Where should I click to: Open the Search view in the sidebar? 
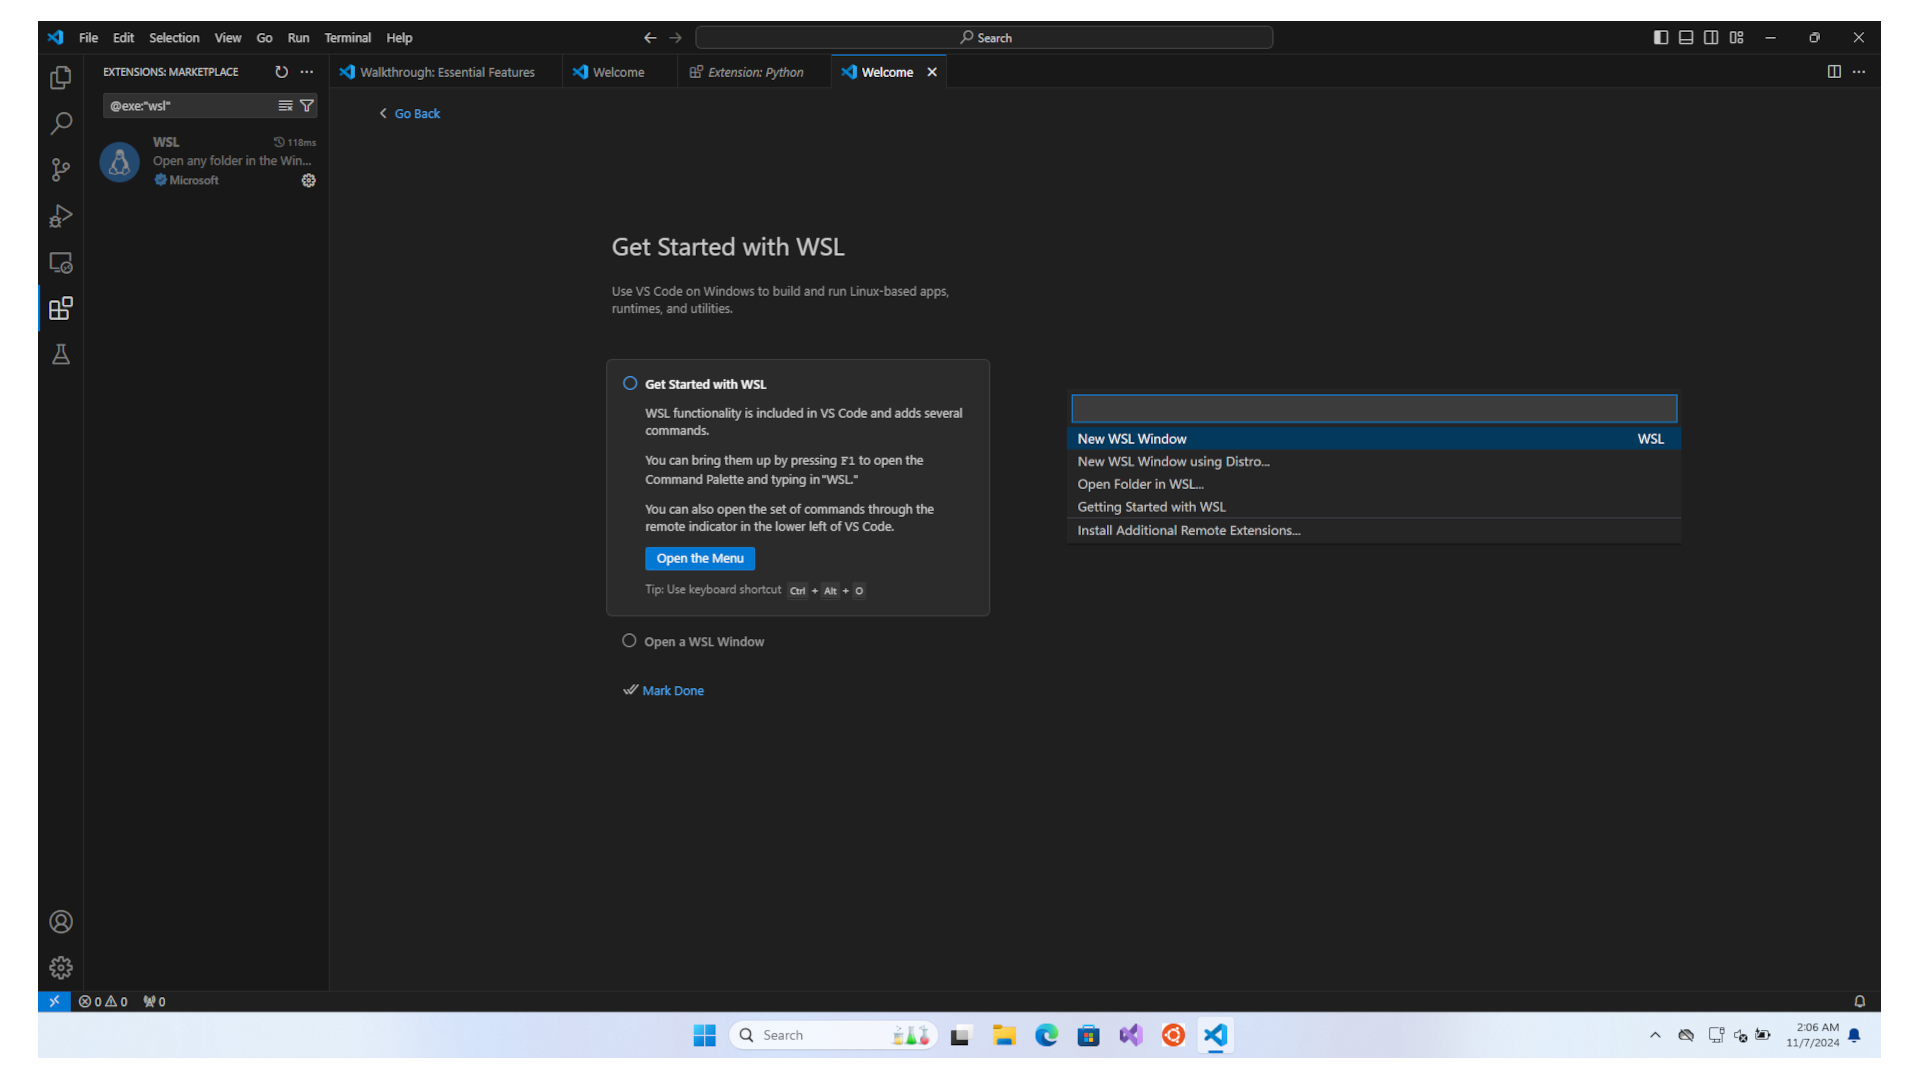pos(61,123)
